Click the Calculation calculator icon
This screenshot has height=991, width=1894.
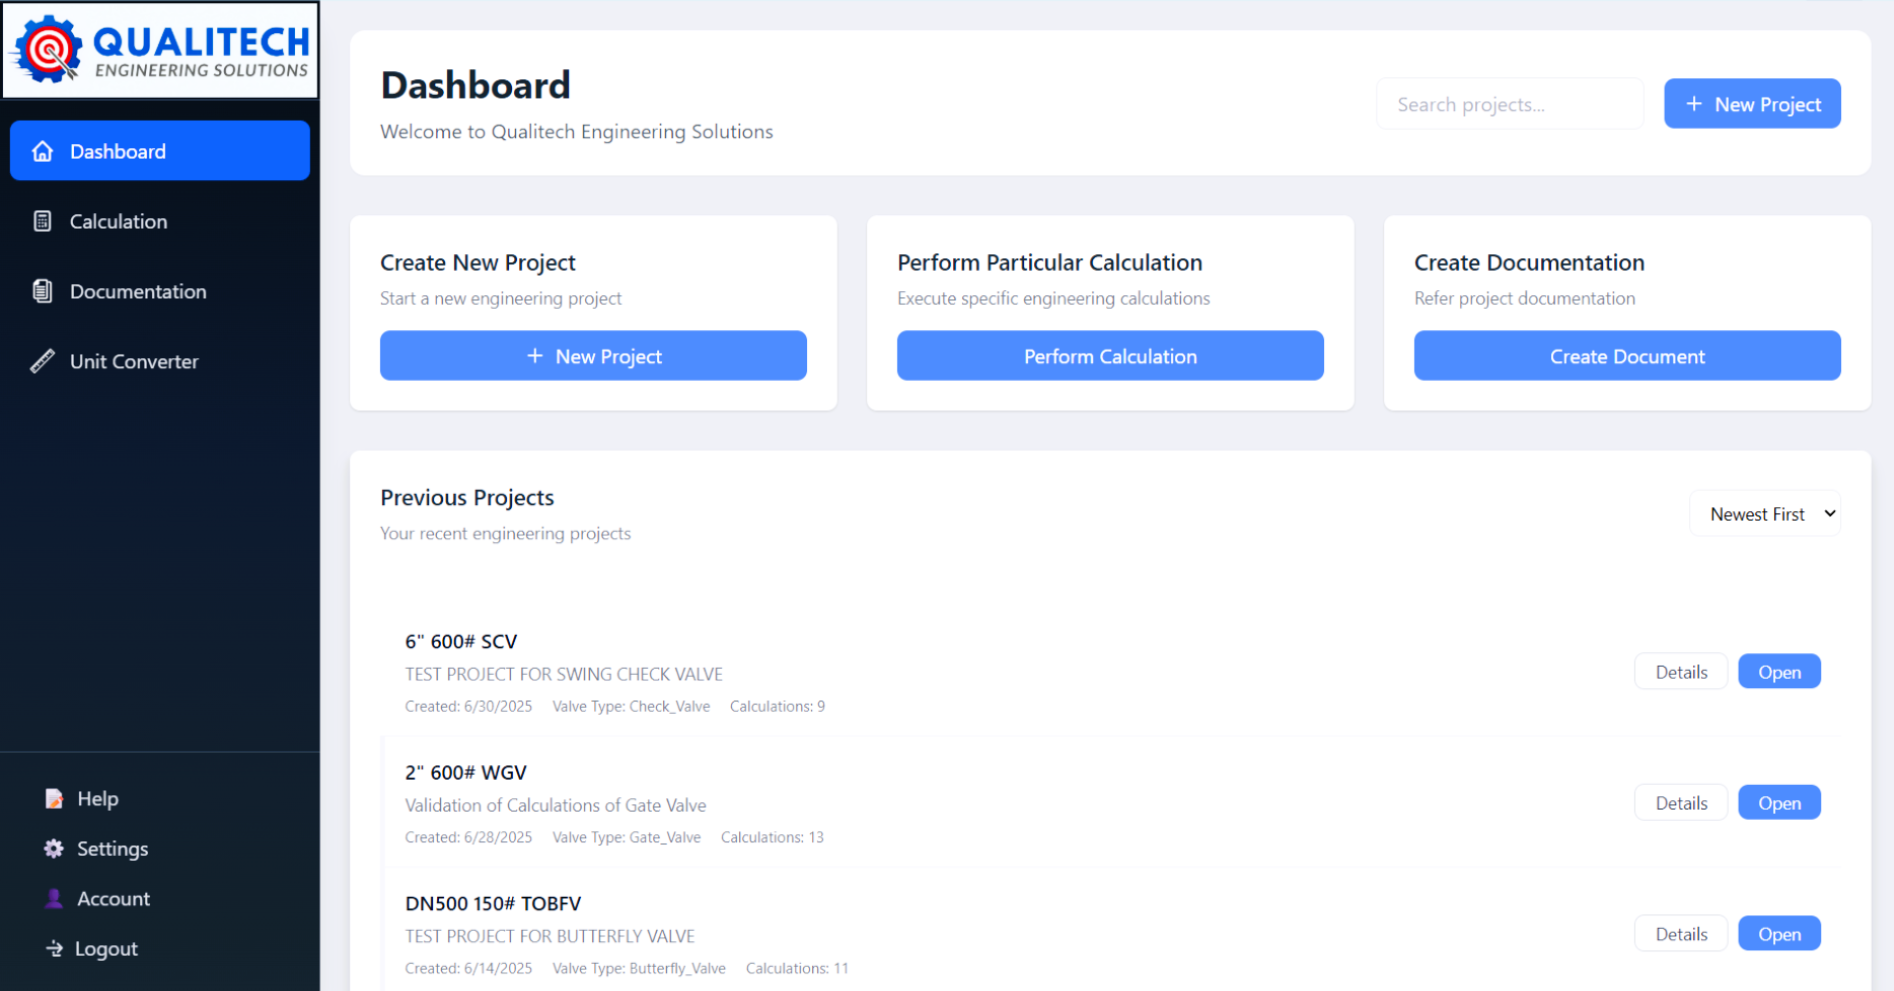tap(42, 221)
